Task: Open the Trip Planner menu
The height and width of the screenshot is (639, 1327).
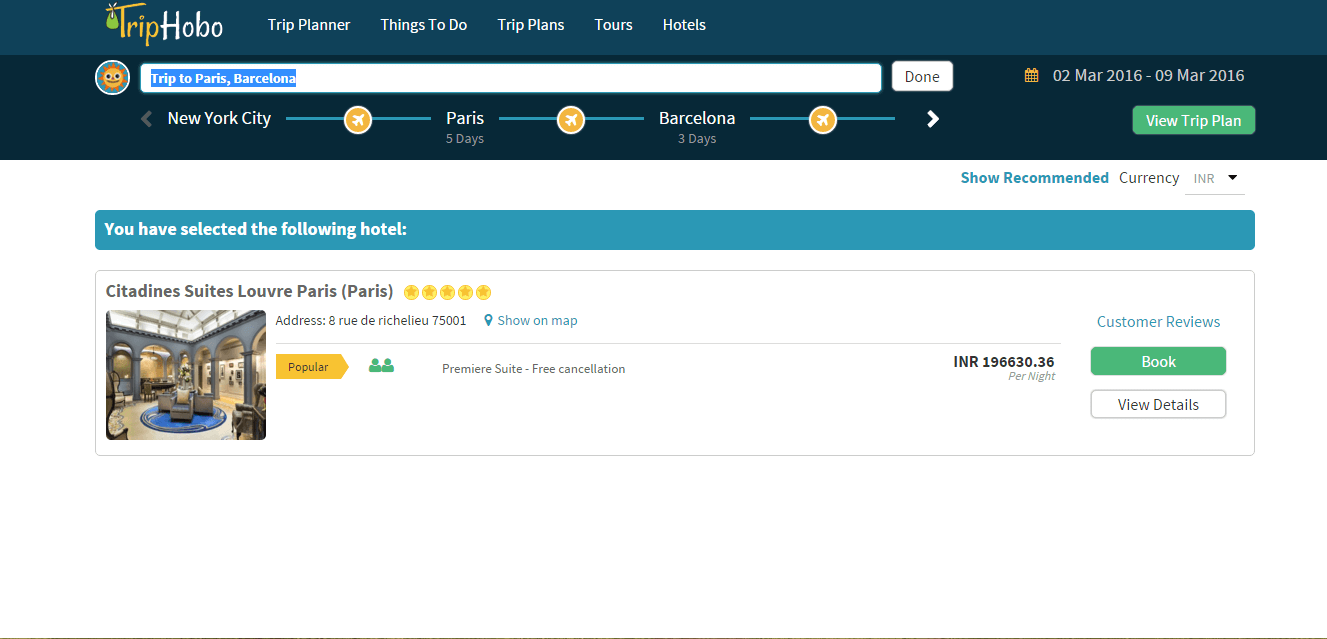Action: (309, 25)
